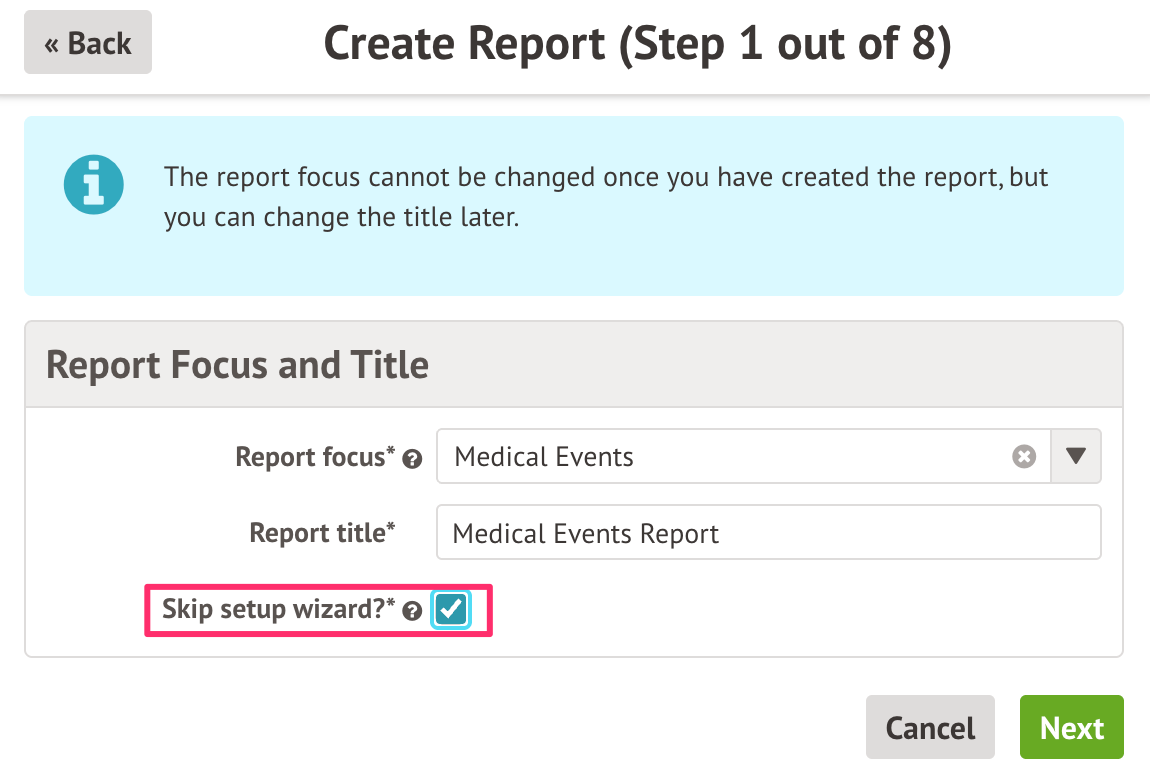Tick the Skip setup wizard checkbox

coord(451,609)
